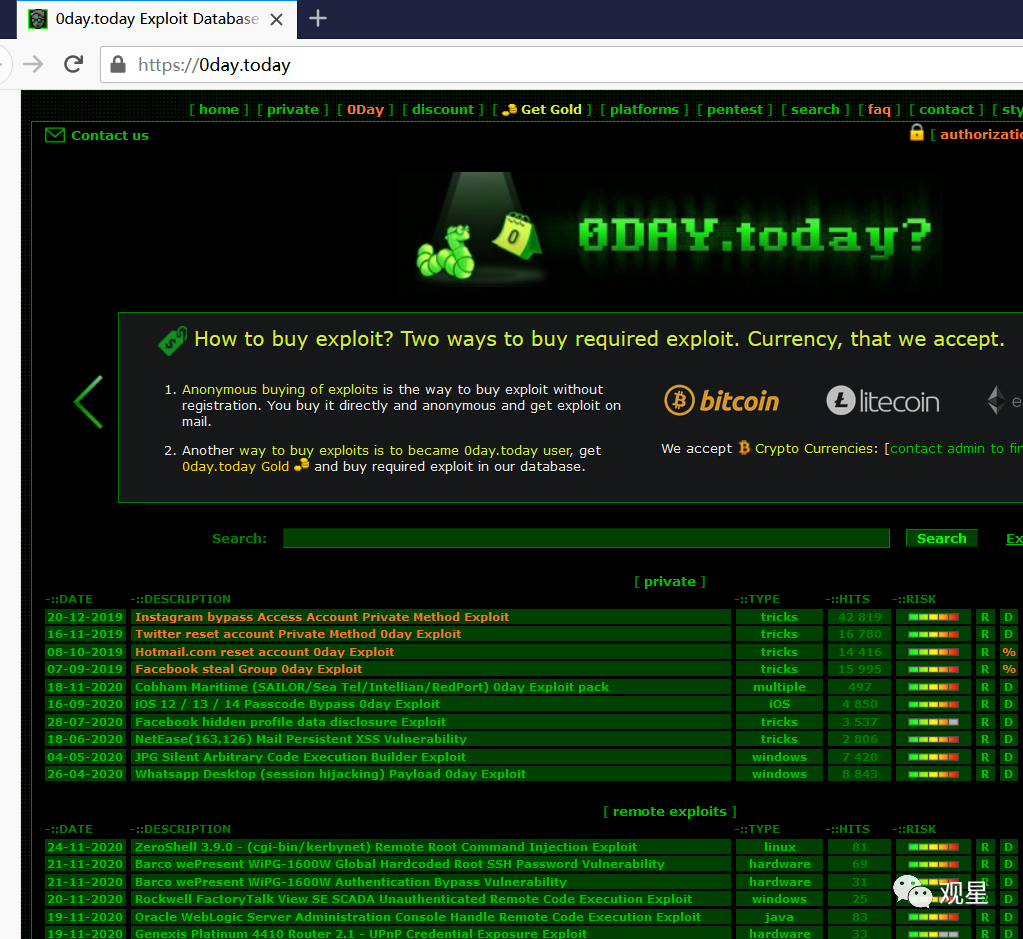Click the D icon in Cobham Maritime row
Screen dimensions: 1023x939
click(1009, 687)
